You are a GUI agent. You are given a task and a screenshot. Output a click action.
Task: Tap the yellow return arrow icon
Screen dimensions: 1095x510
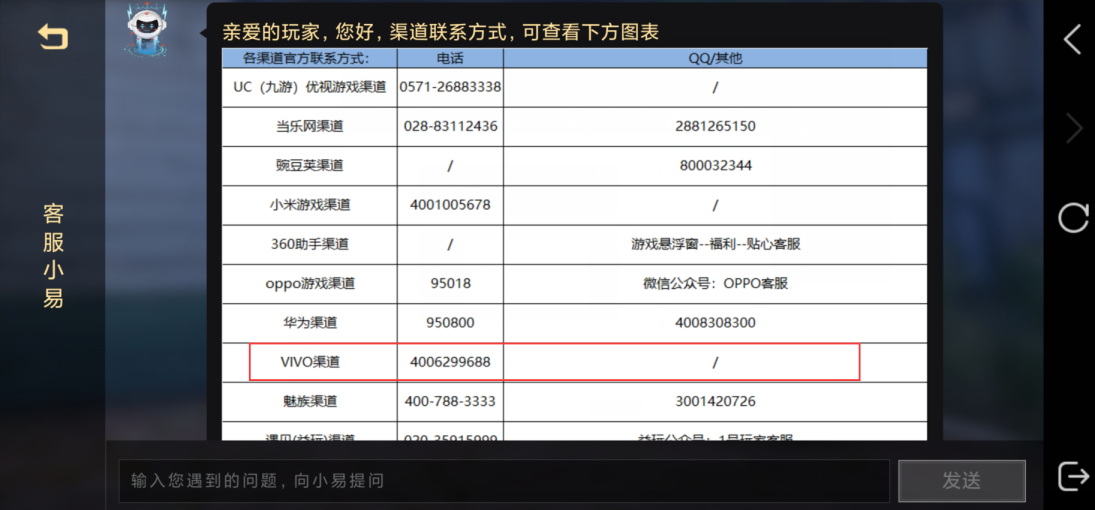pyautogui.click(x=53, y=37)
